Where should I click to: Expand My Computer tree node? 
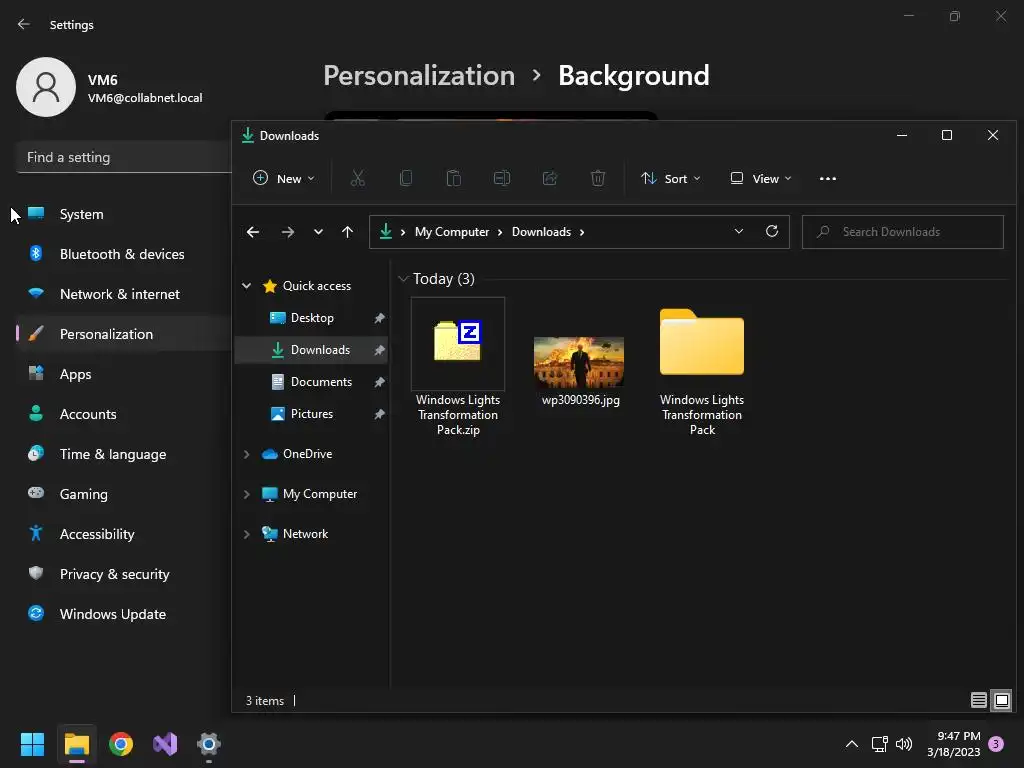click(246, 494)
